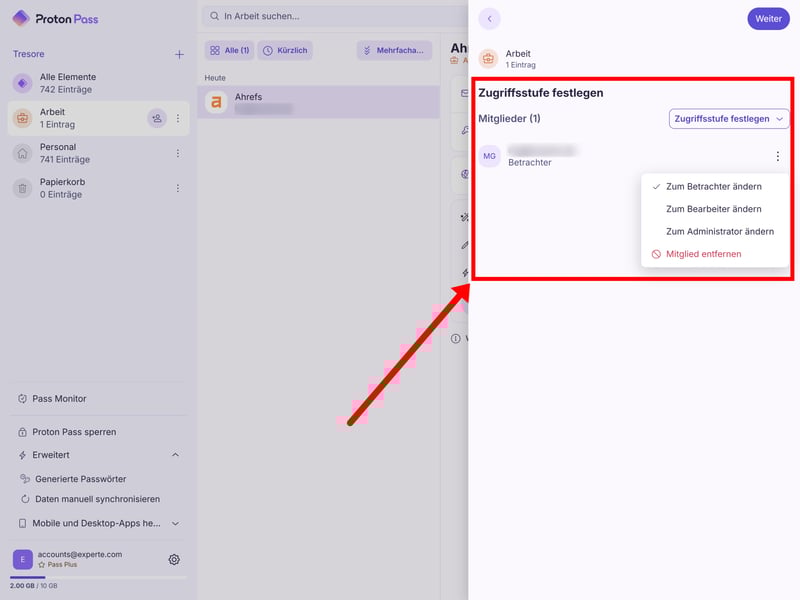Select Zum Betrachter ändern option
This screenshot has height=600, width=800.
(713, 187)
